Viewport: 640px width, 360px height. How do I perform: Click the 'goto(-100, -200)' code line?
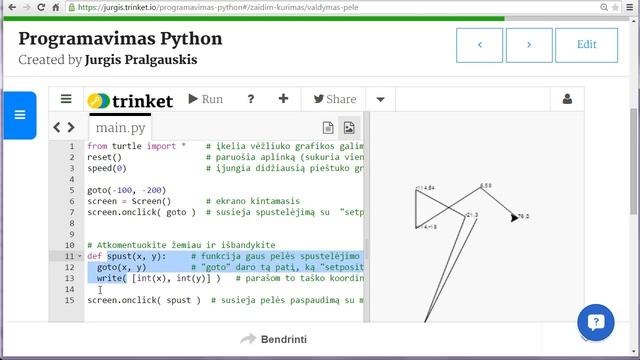pos(127,190)
